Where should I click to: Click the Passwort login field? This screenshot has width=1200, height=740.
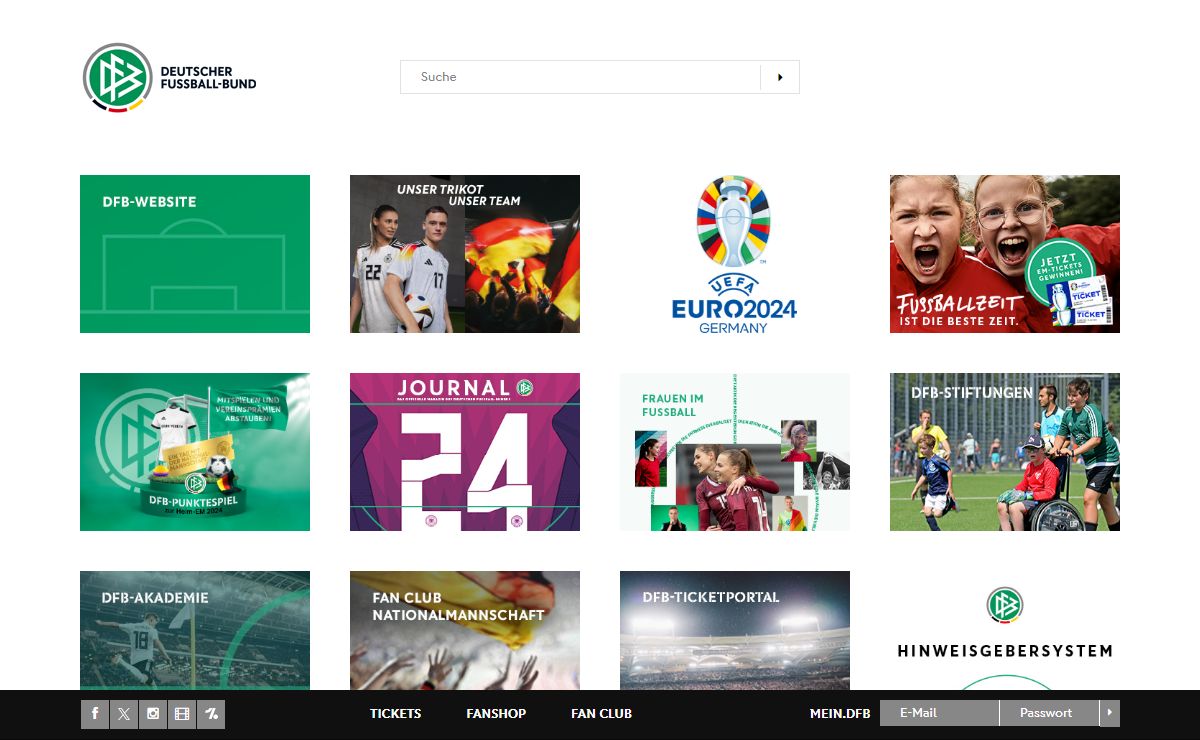tap(1049, 713)
